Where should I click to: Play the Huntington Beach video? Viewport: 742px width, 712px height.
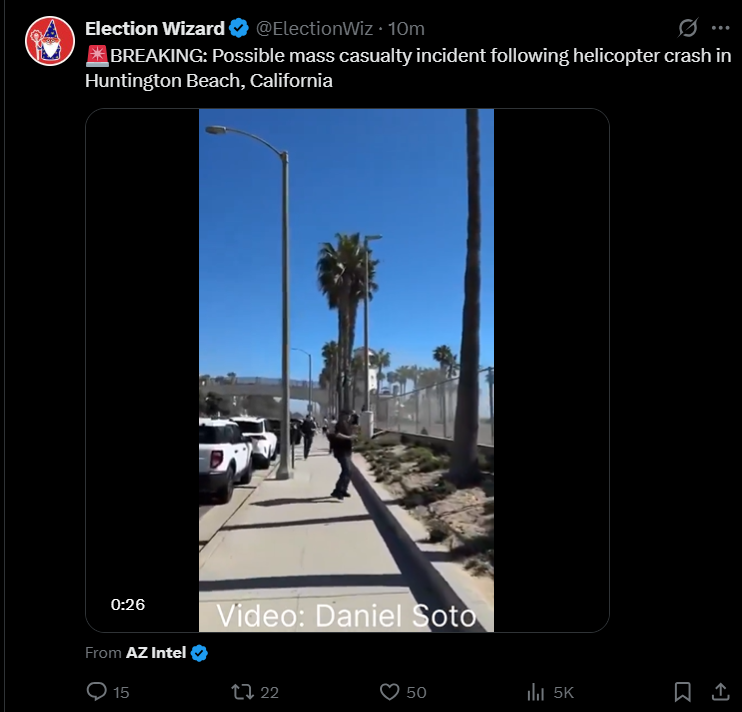pyautogui.click(x=346, y=370)
